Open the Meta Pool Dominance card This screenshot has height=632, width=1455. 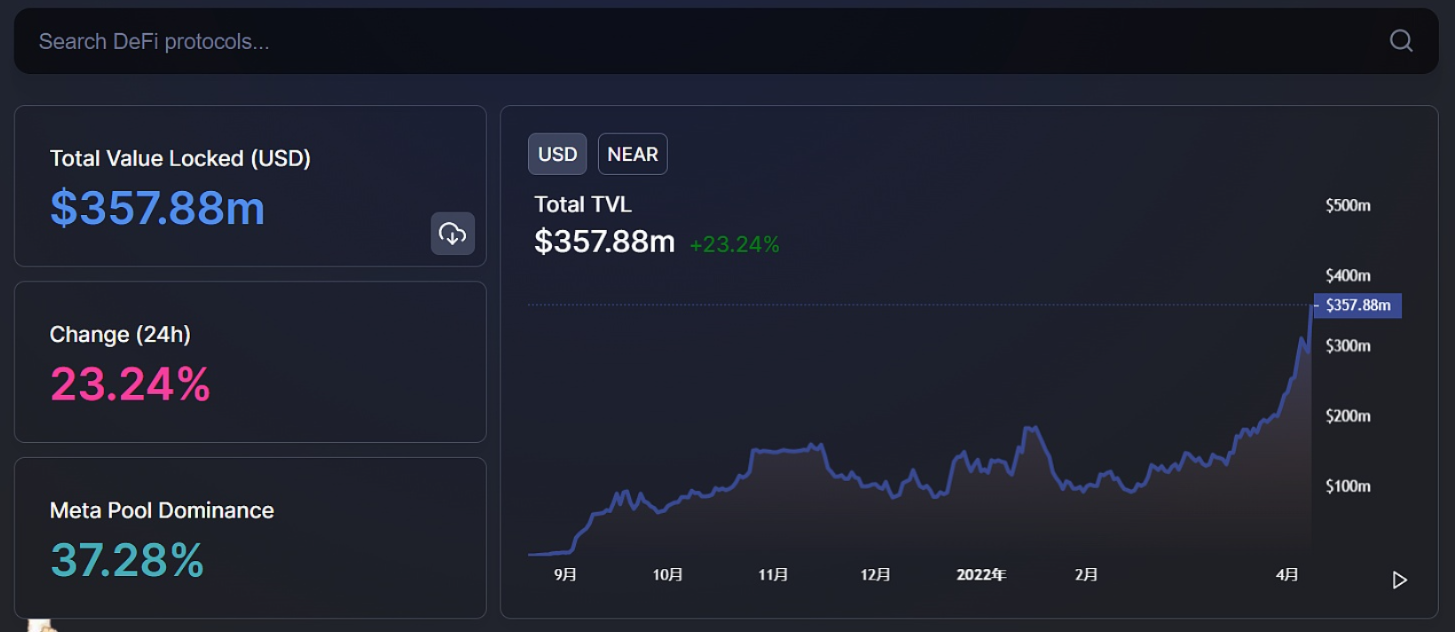click(250, 538)
